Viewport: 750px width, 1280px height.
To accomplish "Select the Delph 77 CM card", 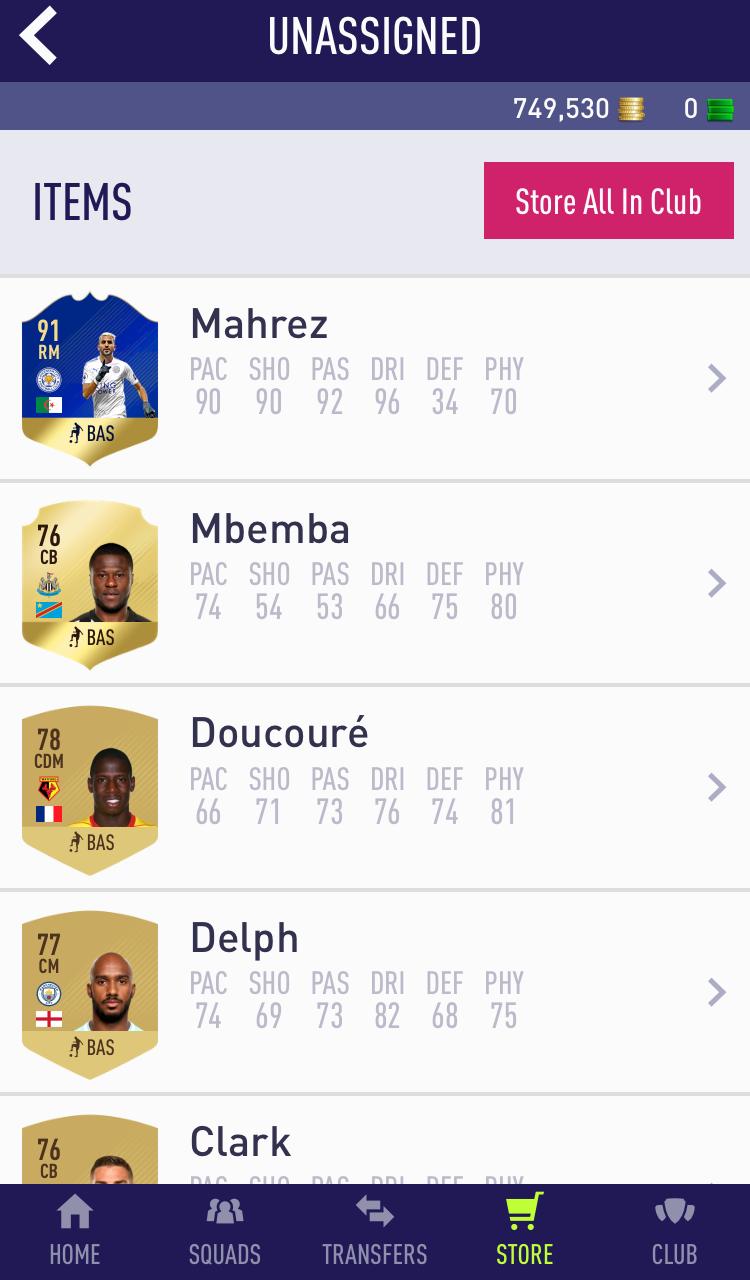I will point(90,993).
